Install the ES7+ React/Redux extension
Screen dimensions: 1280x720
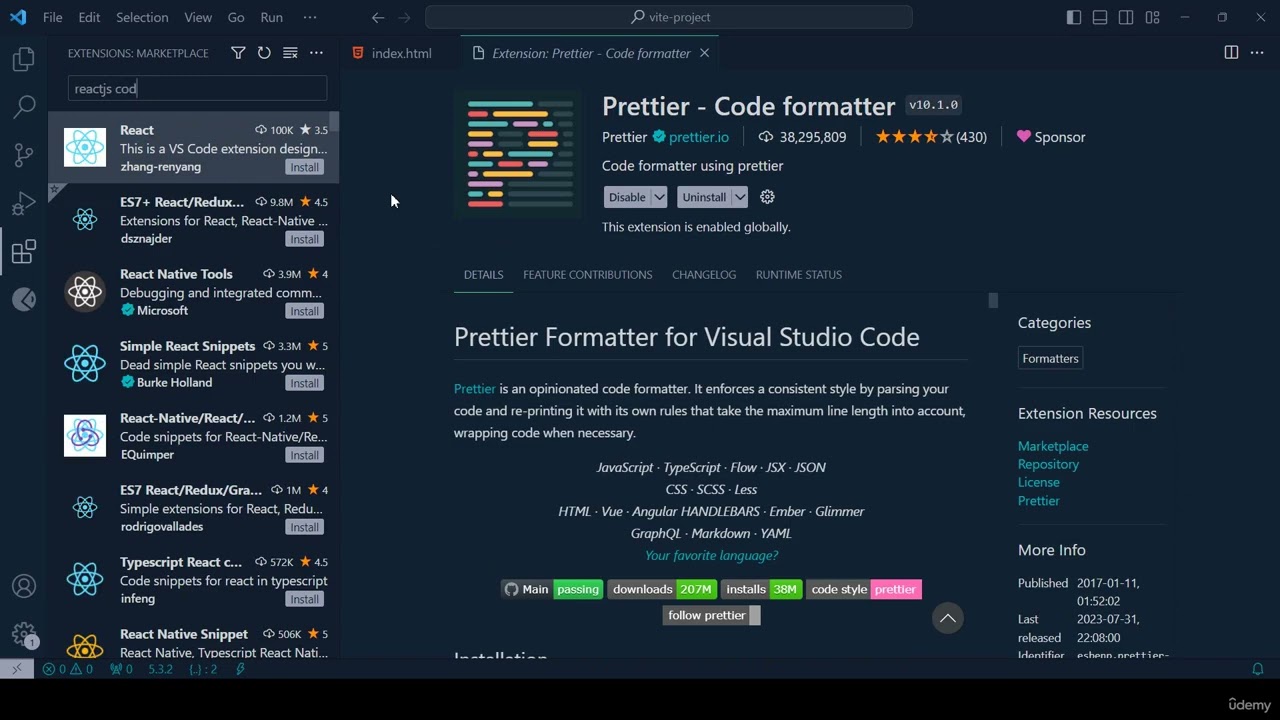304,239
